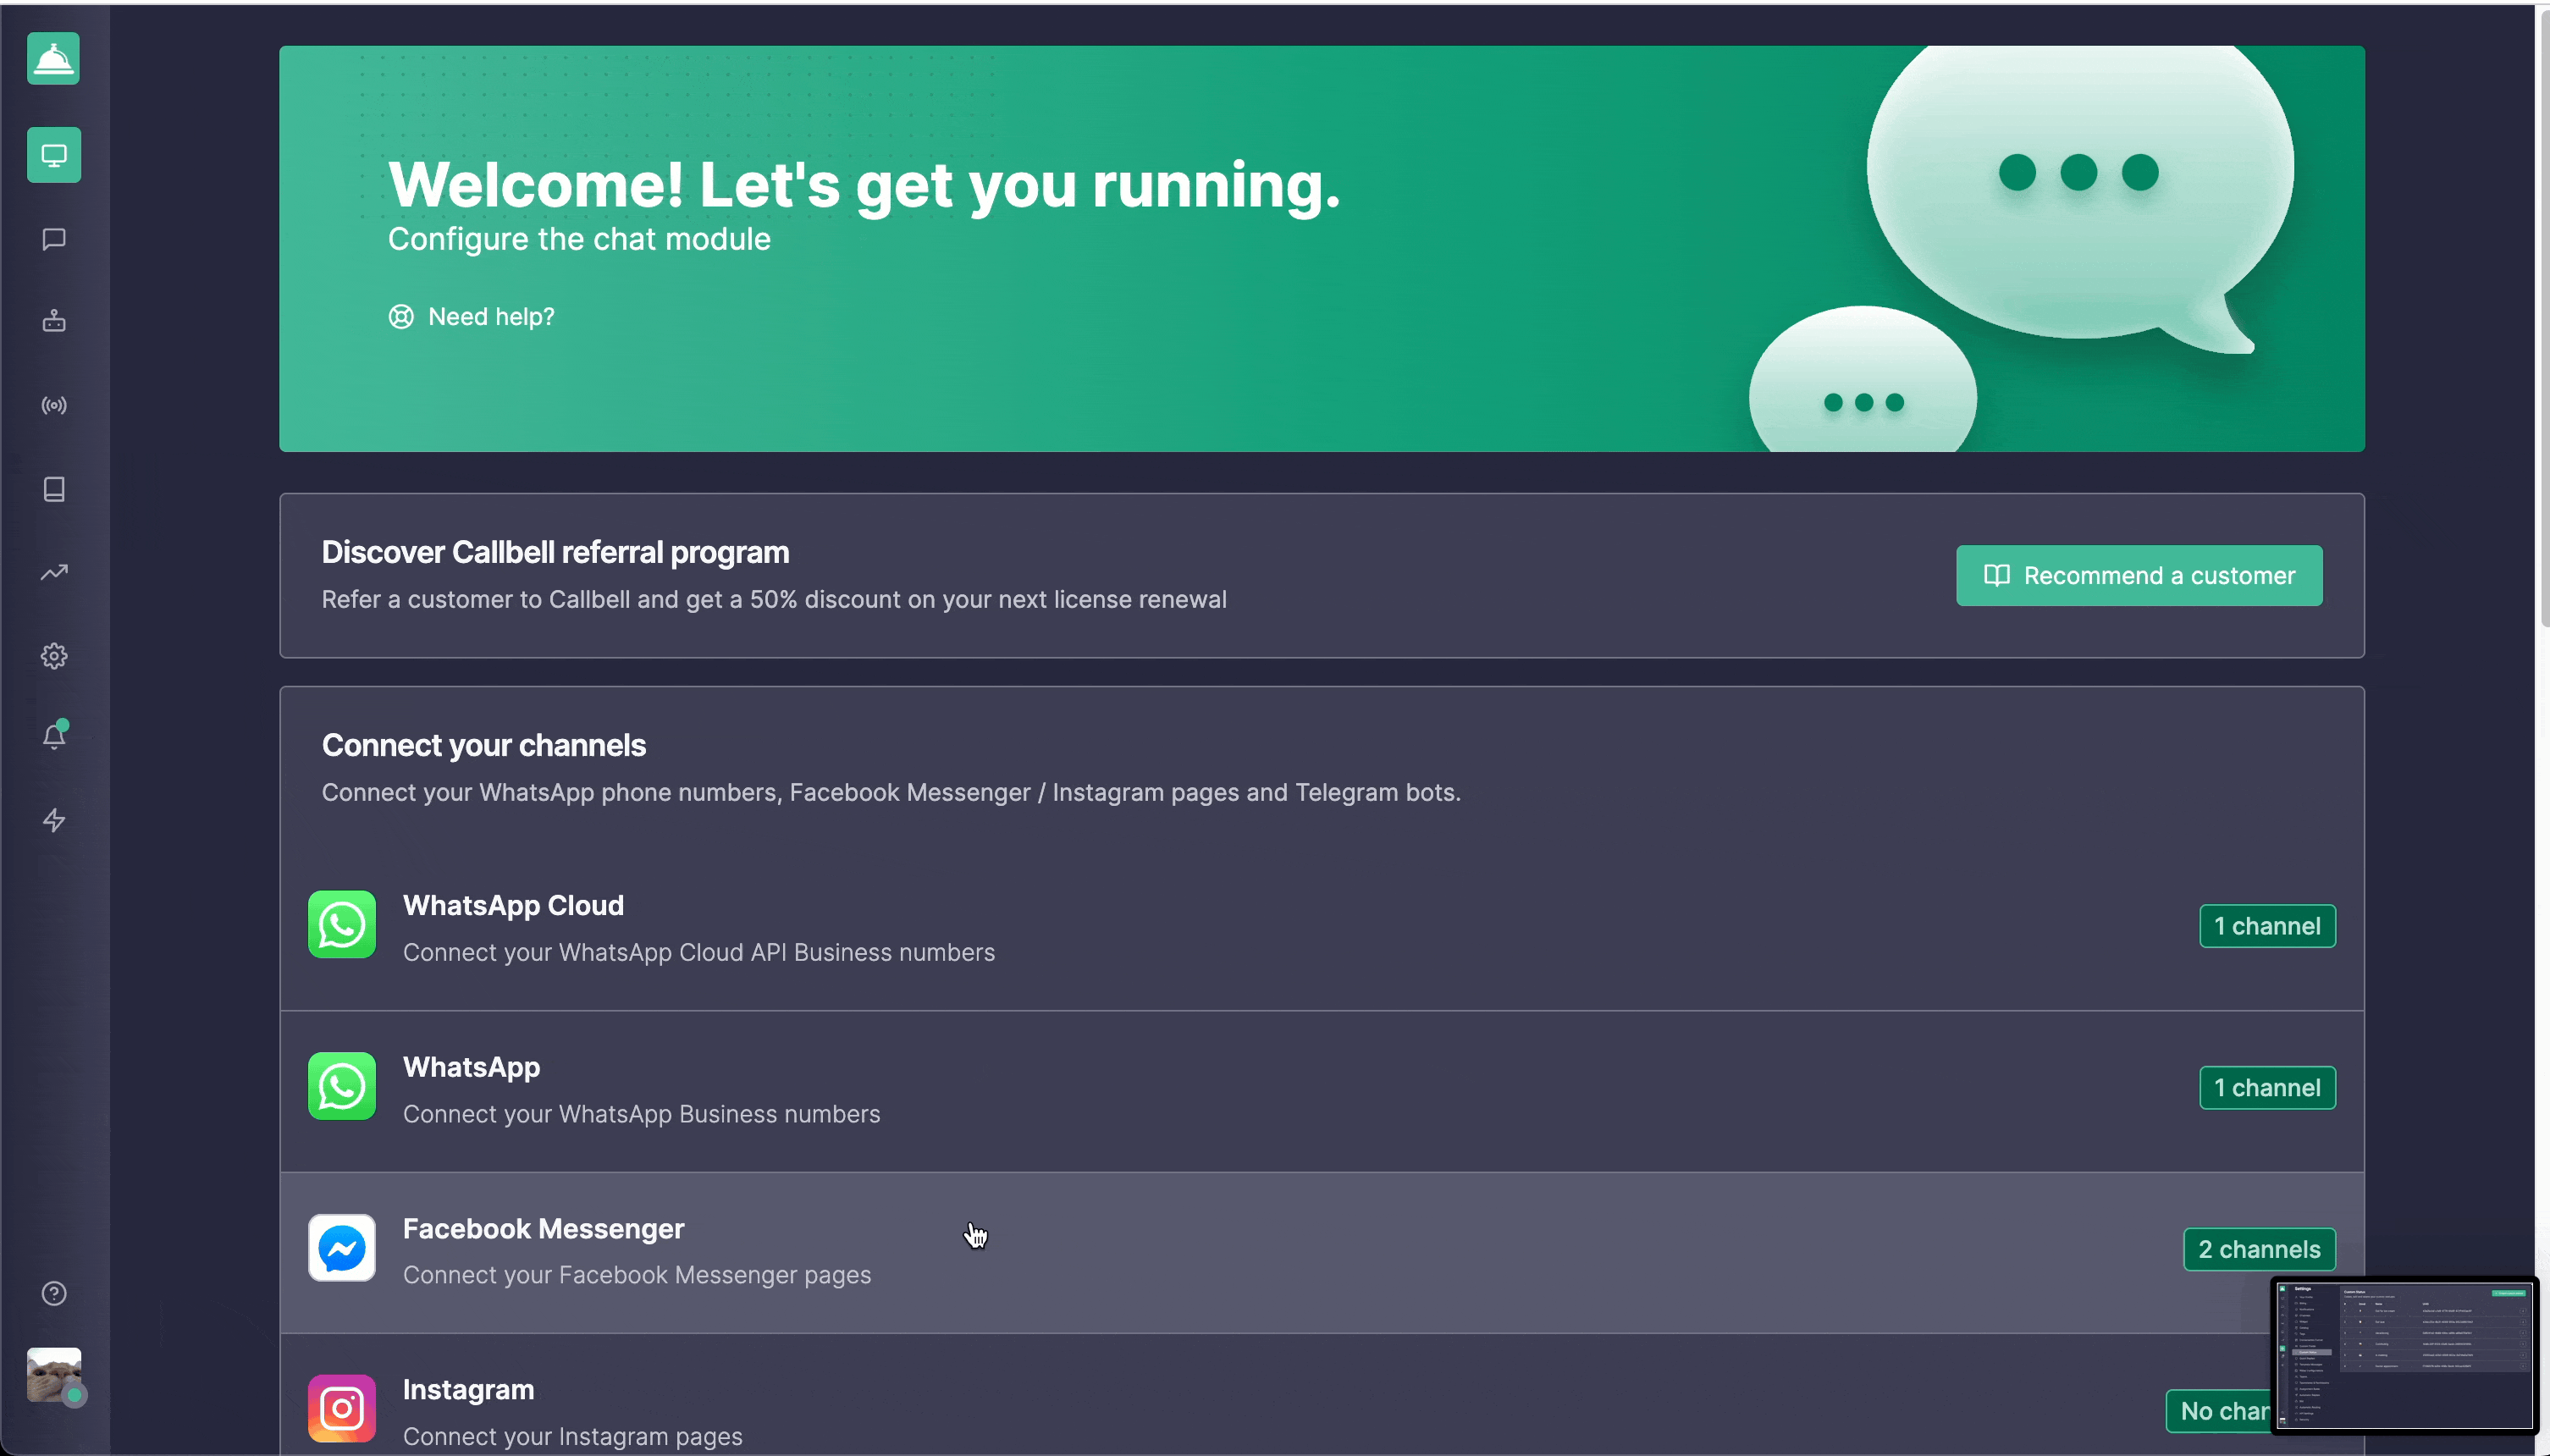
Task: Click the Facebook Messenger 2 channels badge
Action: [x=2259, y=1250]
